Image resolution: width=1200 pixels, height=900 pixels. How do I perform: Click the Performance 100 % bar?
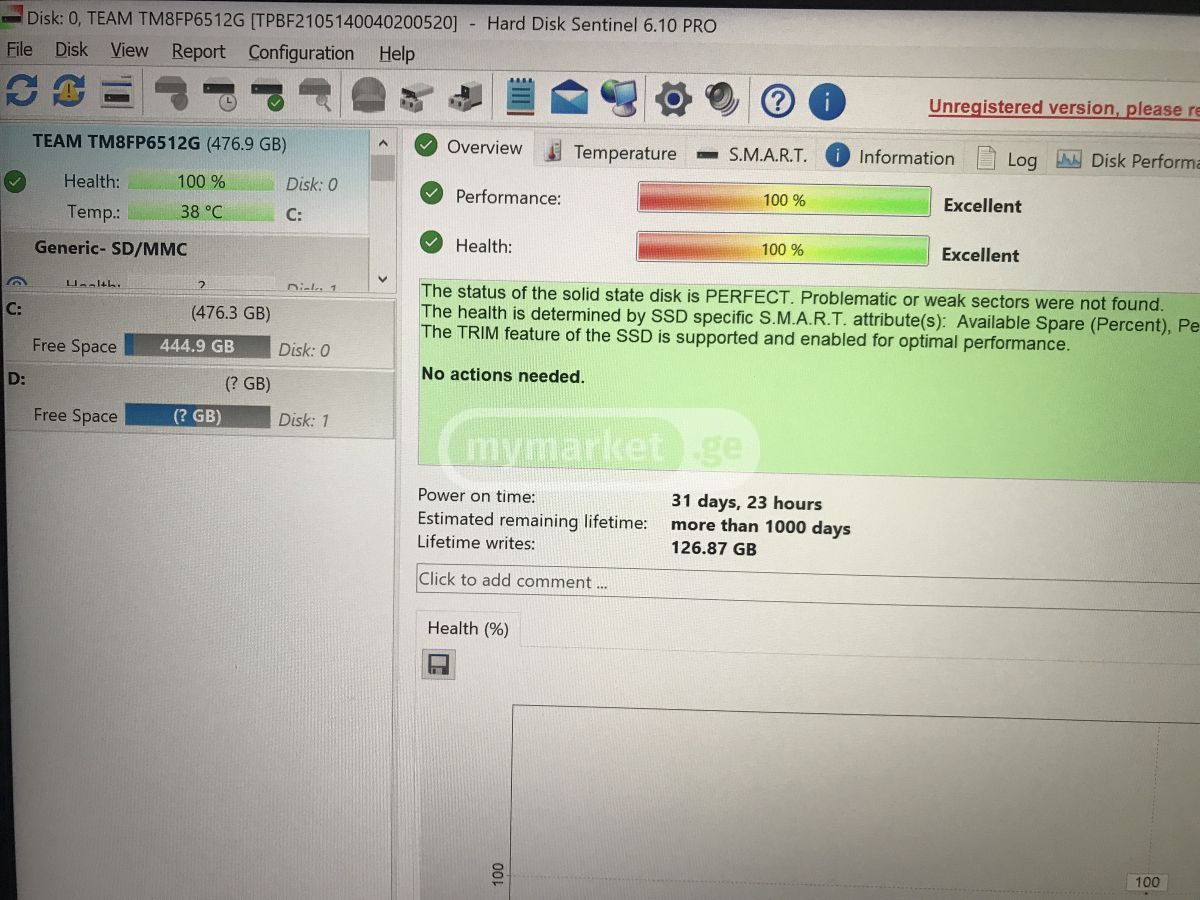coord(784,200)
